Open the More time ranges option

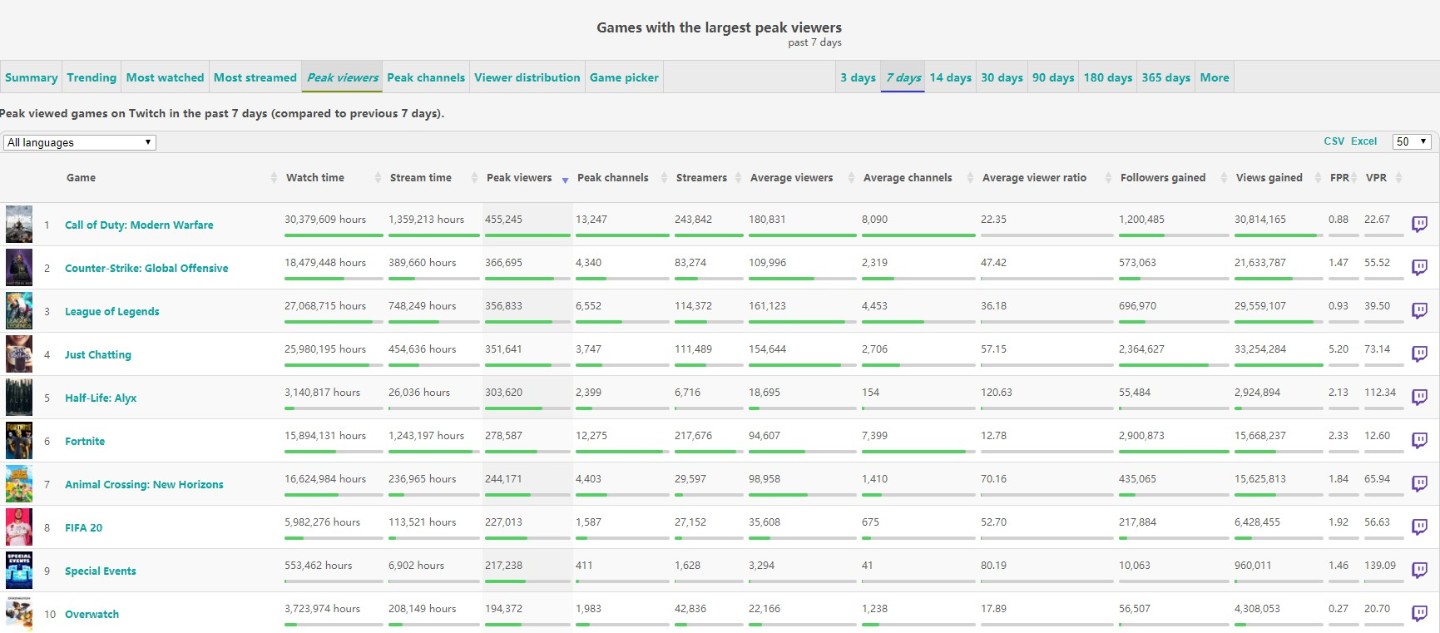1215,77
